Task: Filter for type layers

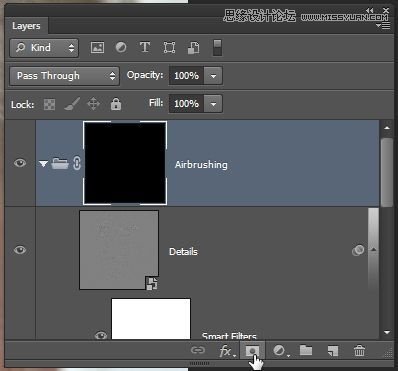Action: coord(145,47)
